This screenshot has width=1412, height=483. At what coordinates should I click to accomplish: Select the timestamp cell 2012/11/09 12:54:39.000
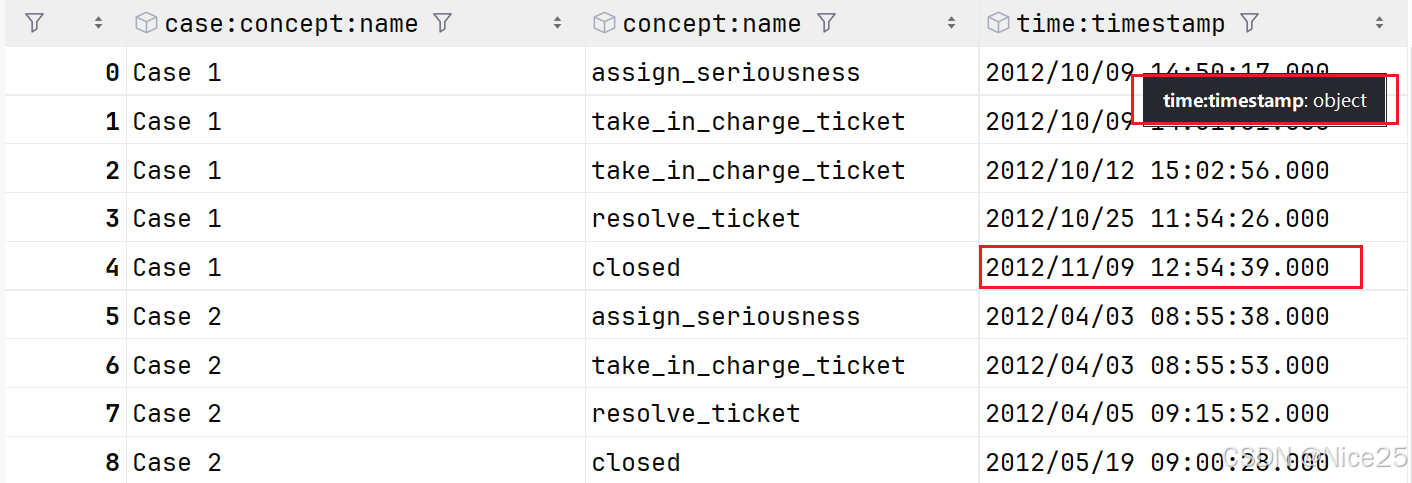coord(1157,267)
